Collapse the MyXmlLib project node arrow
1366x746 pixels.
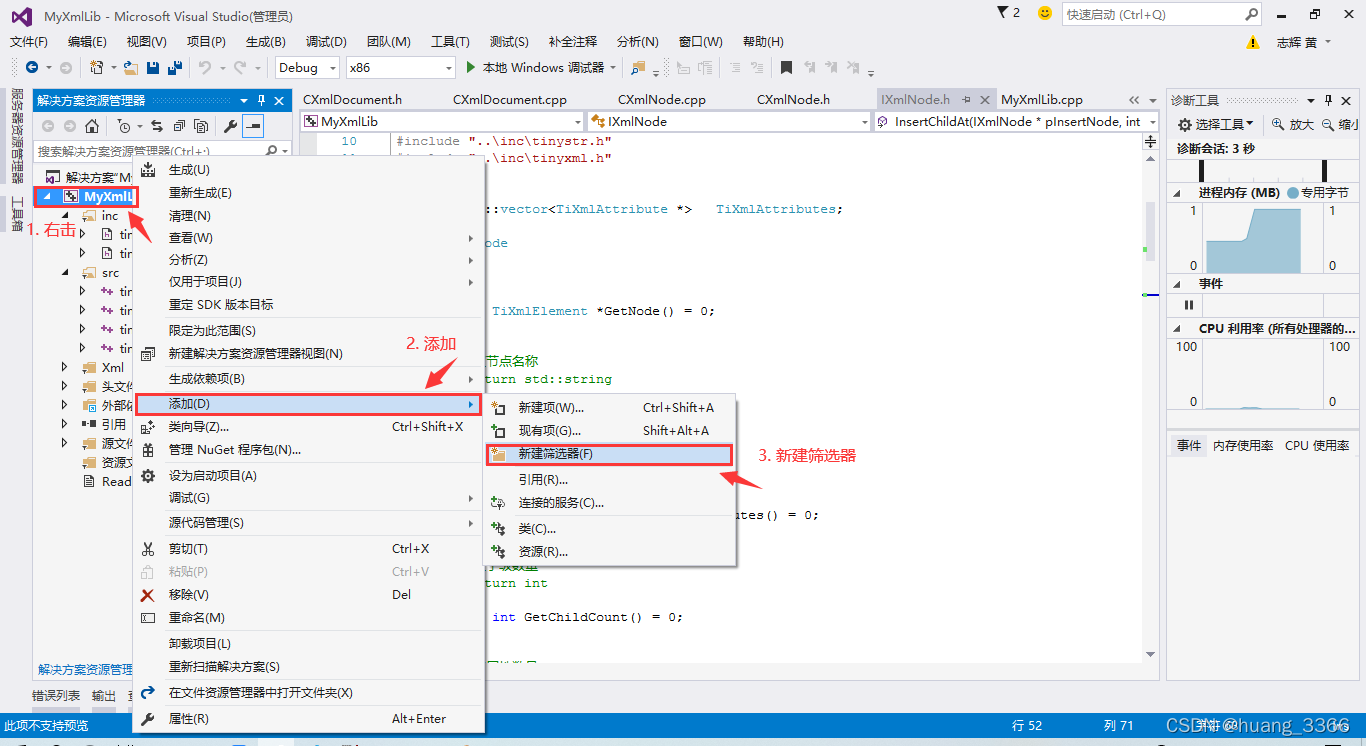click(x=46, y=197)
